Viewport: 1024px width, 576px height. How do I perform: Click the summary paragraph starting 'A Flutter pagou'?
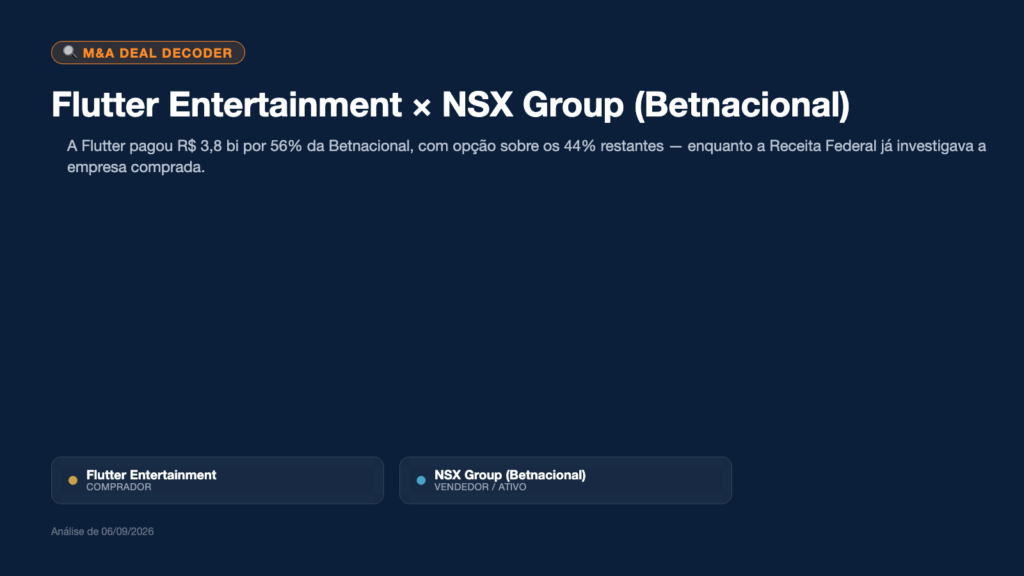point(526,156)
